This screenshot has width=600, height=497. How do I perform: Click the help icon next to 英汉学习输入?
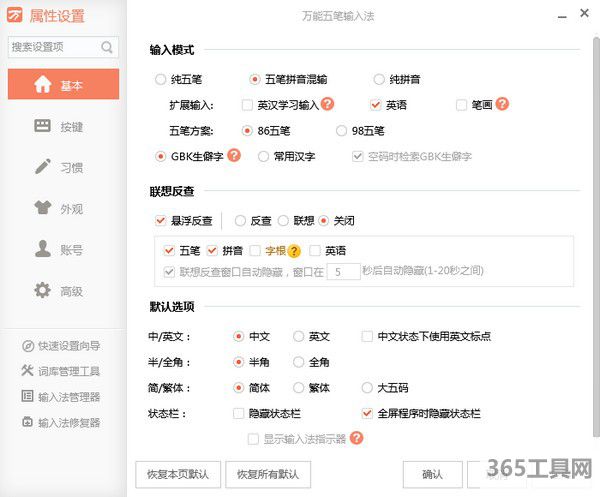point(327,103)
